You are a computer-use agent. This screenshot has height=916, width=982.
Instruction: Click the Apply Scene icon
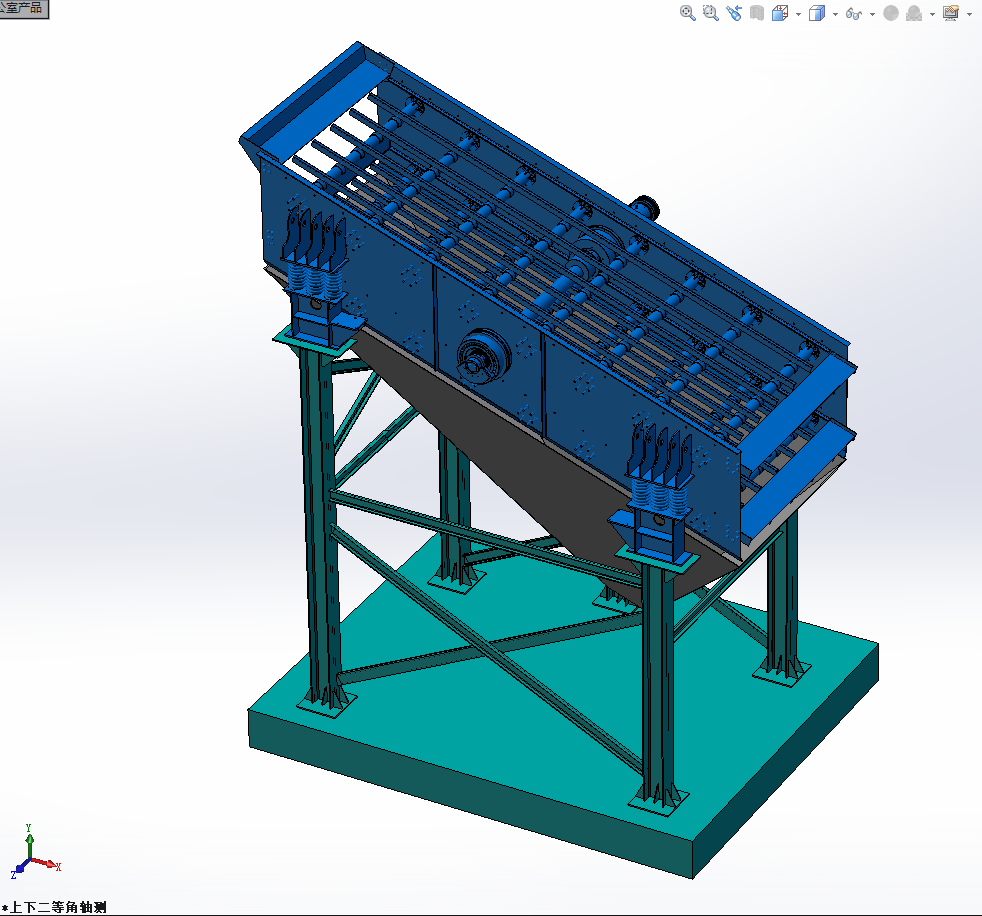click(914, 13)
